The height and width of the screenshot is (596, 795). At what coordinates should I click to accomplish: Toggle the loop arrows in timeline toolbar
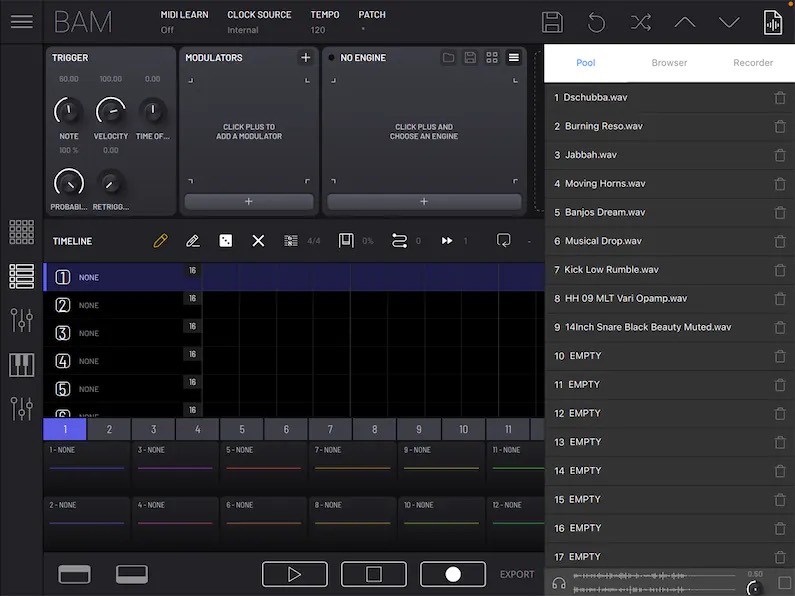point(399,241)
